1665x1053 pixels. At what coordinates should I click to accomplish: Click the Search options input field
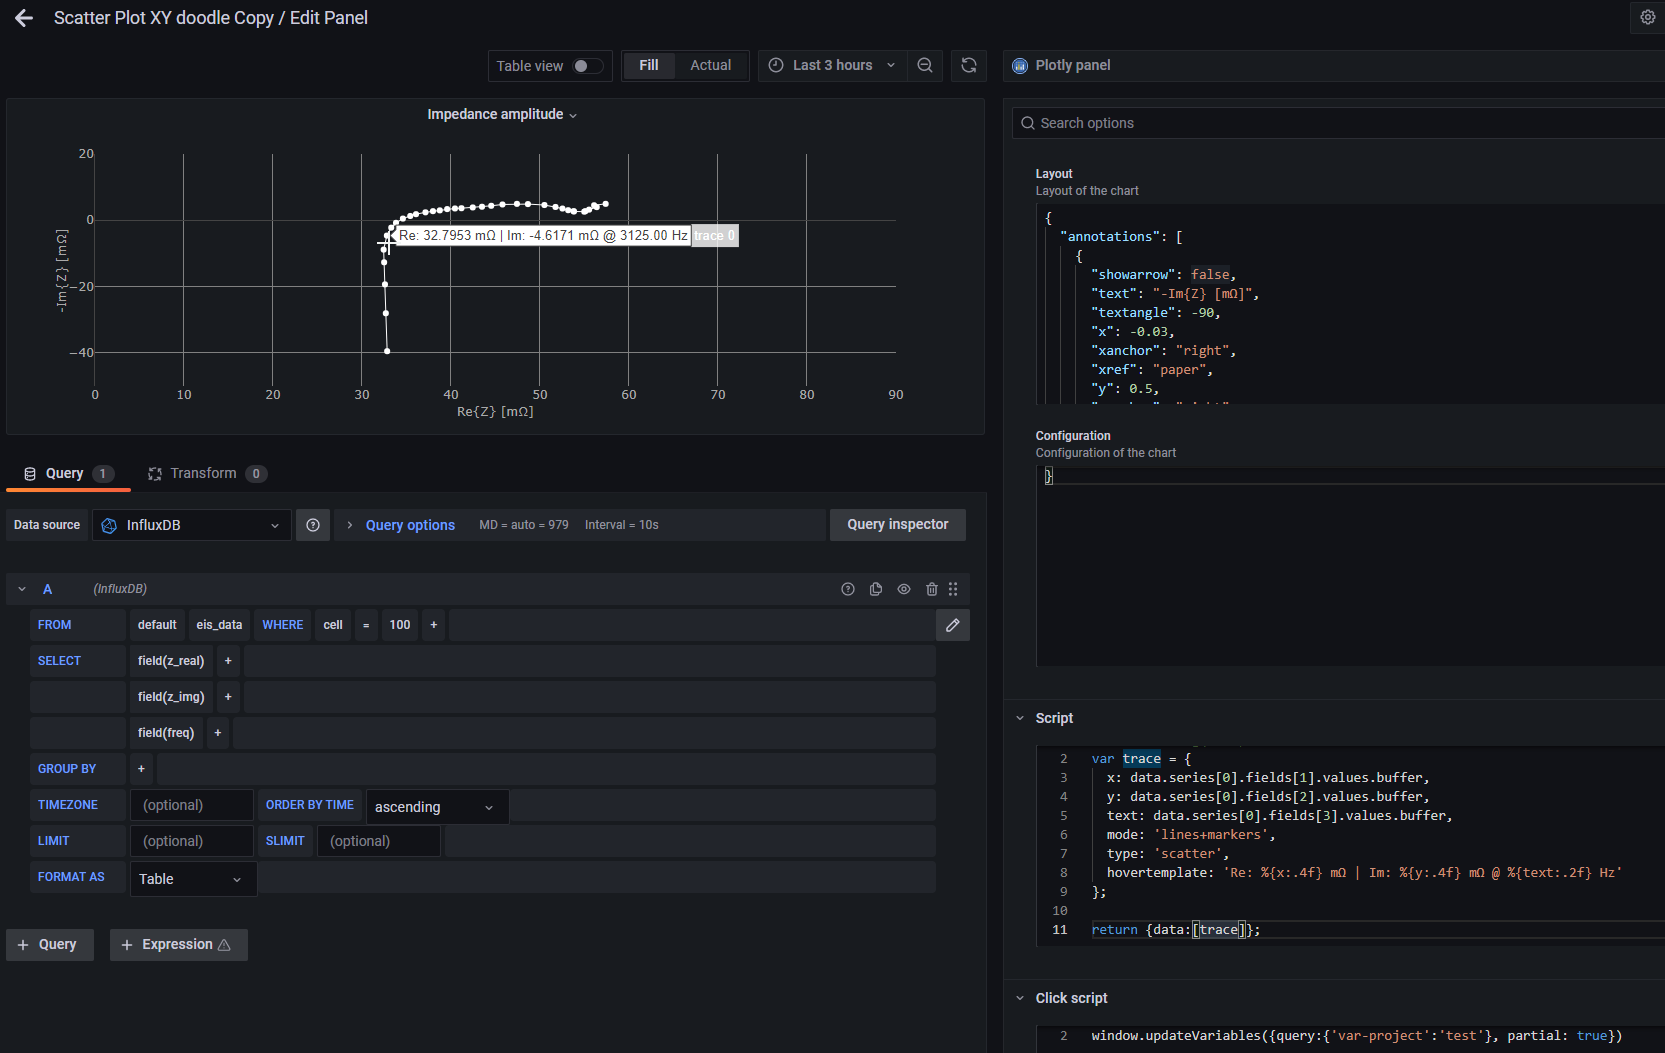1340,123
